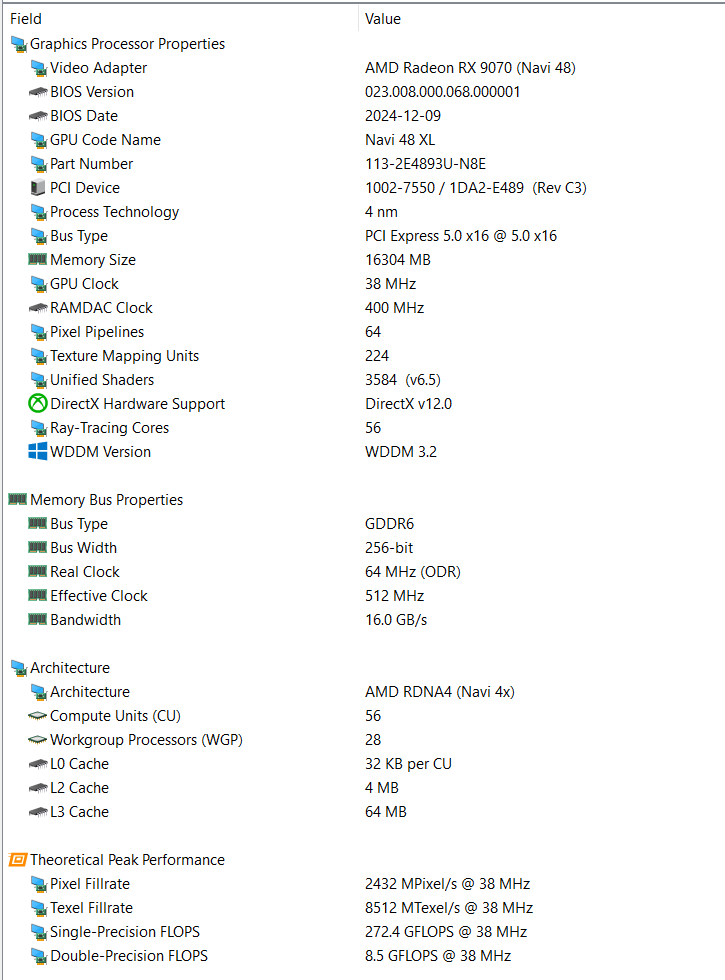Click the Theoretical Peak Performance group icon

[18, 860]
